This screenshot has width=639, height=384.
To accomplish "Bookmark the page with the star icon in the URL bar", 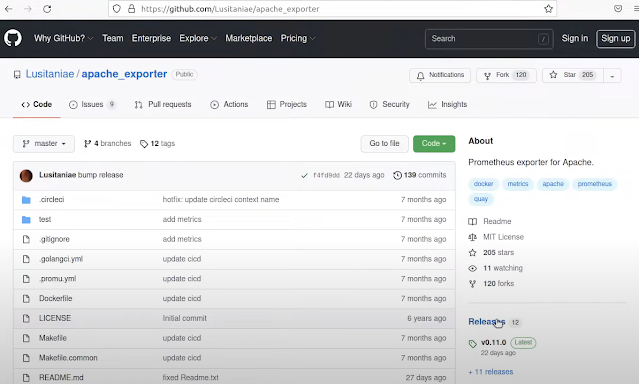I will (x=548, y=9).
